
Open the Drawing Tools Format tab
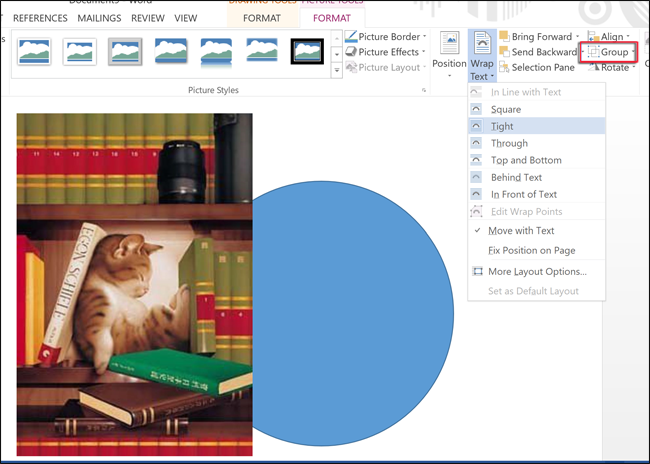coord(262,18)
